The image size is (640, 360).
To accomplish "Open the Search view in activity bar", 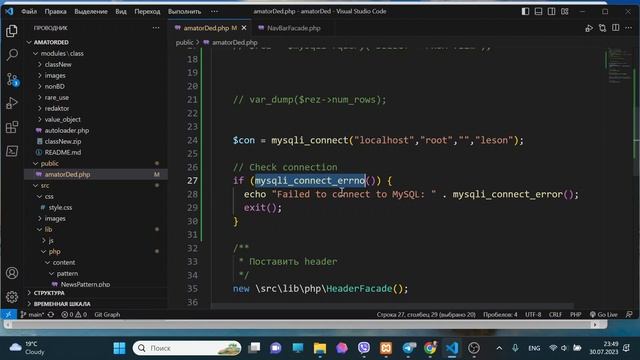I will pyautogui.click(x=12, y=55).
